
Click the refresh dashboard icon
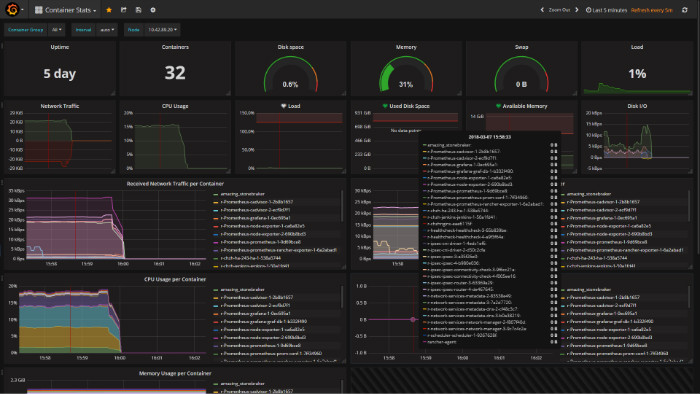685,10
